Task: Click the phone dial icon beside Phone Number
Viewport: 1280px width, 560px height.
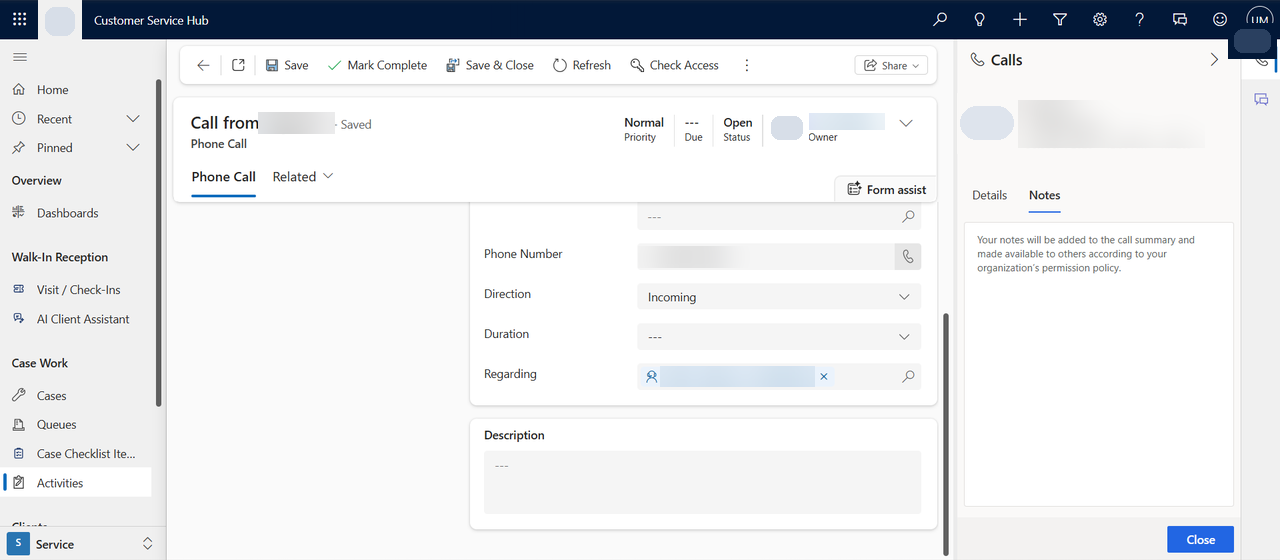Action: pos(907,257)
